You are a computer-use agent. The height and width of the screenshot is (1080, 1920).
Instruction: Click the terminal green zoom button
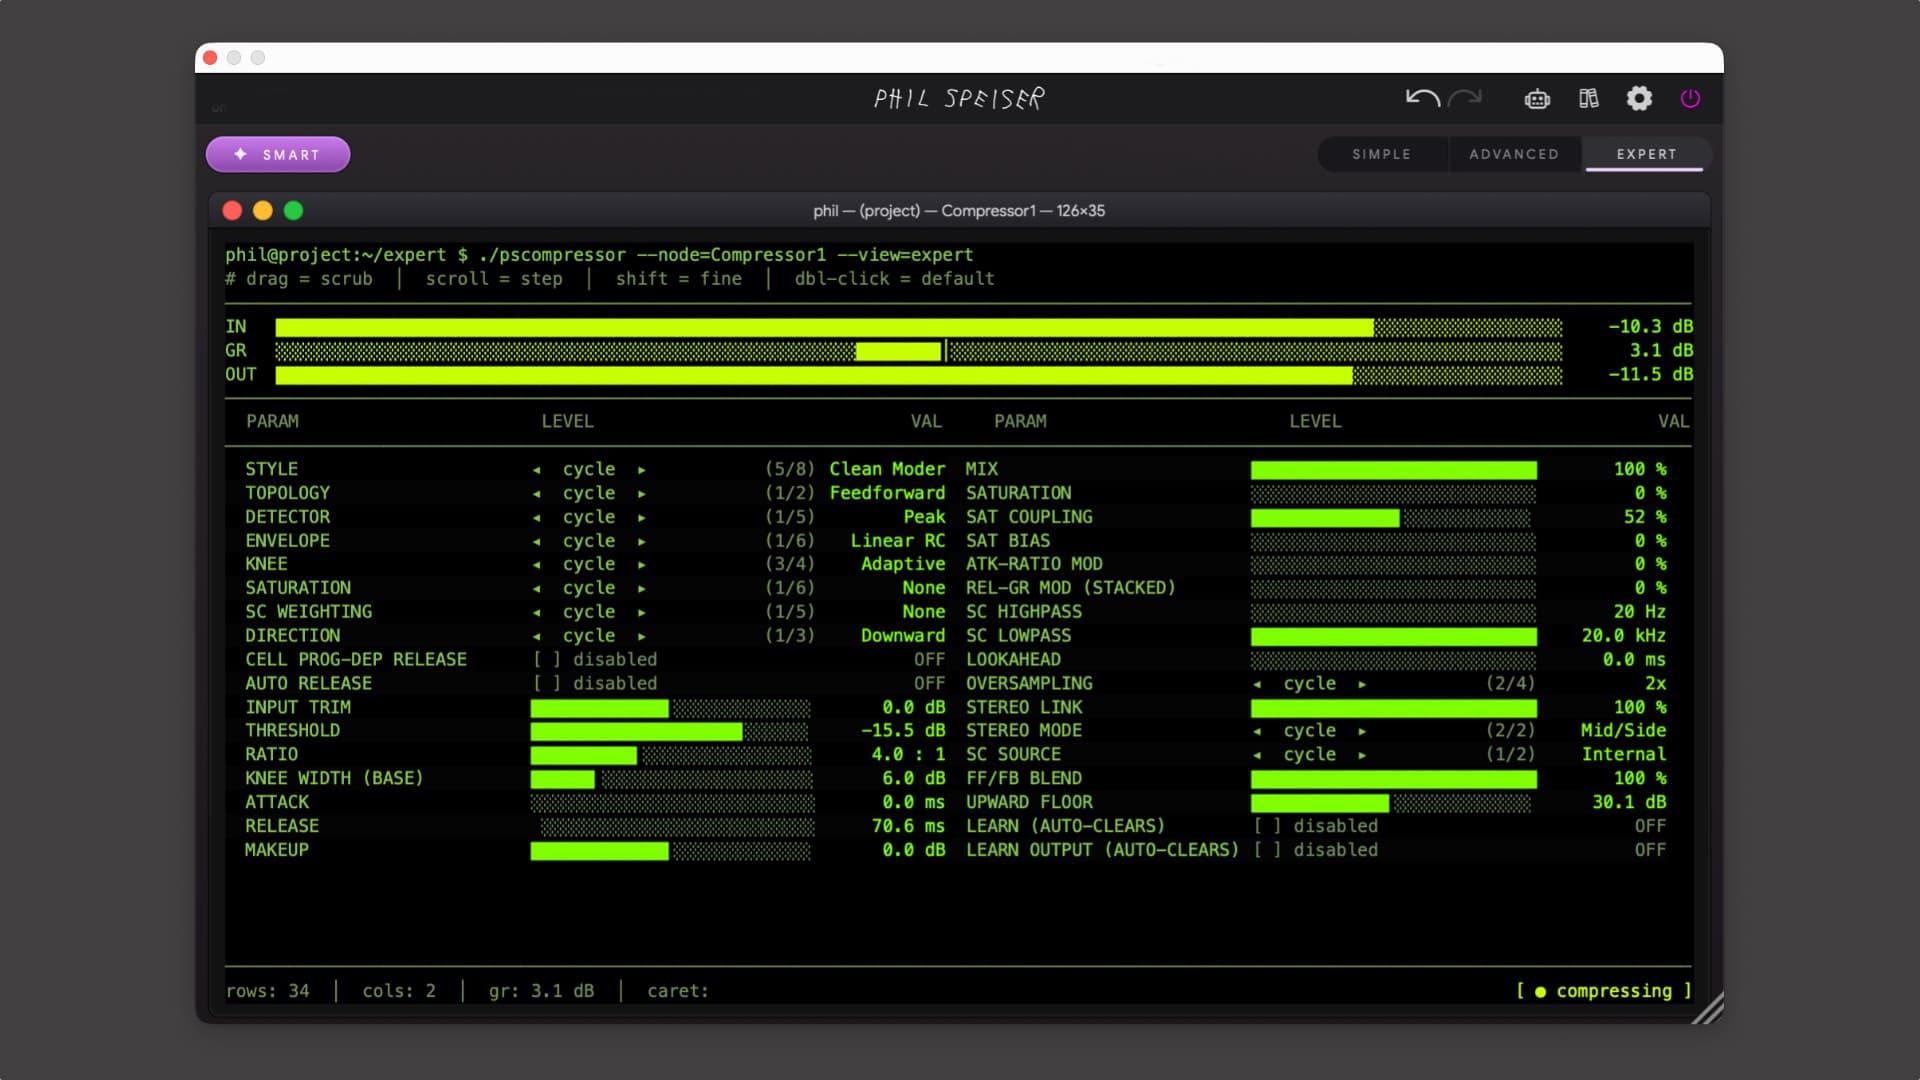click(x=293, y=210)
